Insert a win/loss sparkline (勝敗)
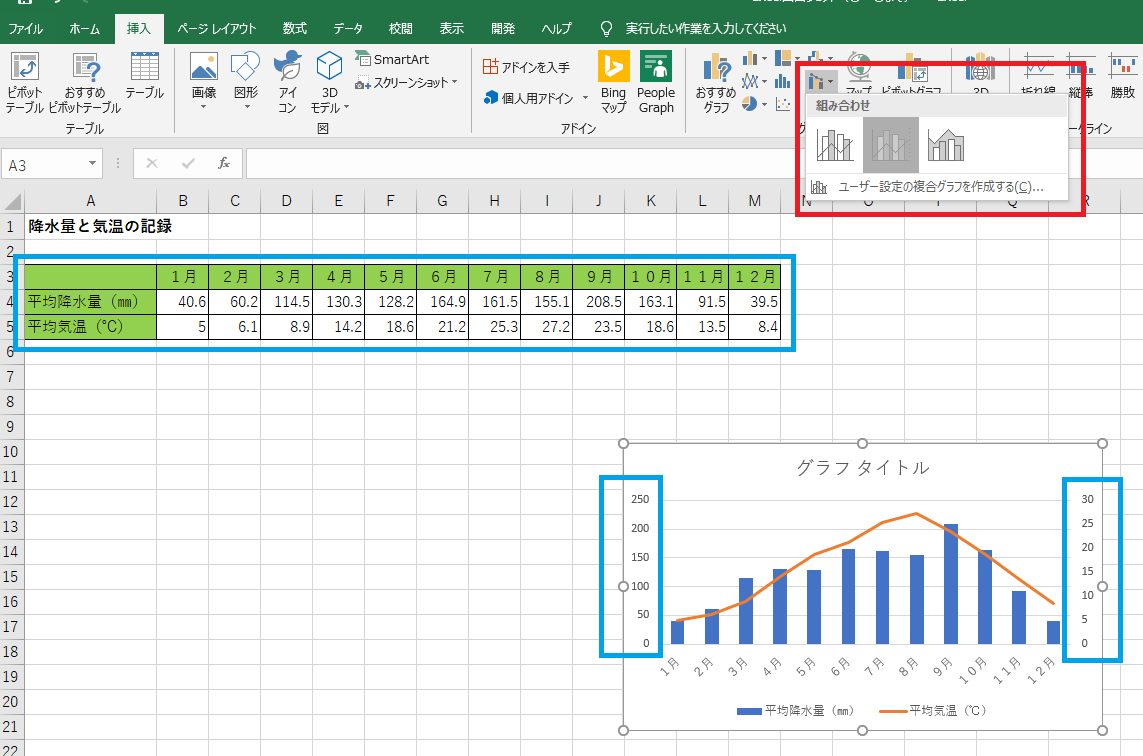1143x756 pixels. click(1123, 76)
